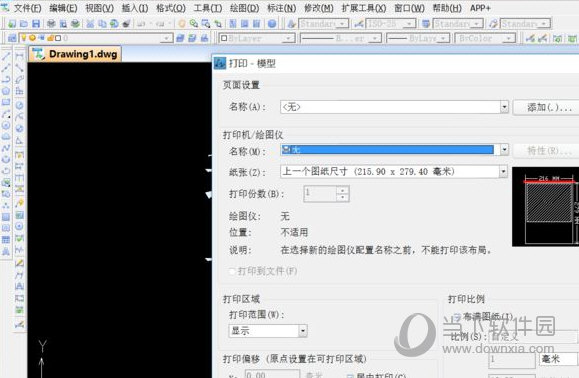Click the X offset input field
The height and width of the screenshot is (378, 579).
click(272, 375)
